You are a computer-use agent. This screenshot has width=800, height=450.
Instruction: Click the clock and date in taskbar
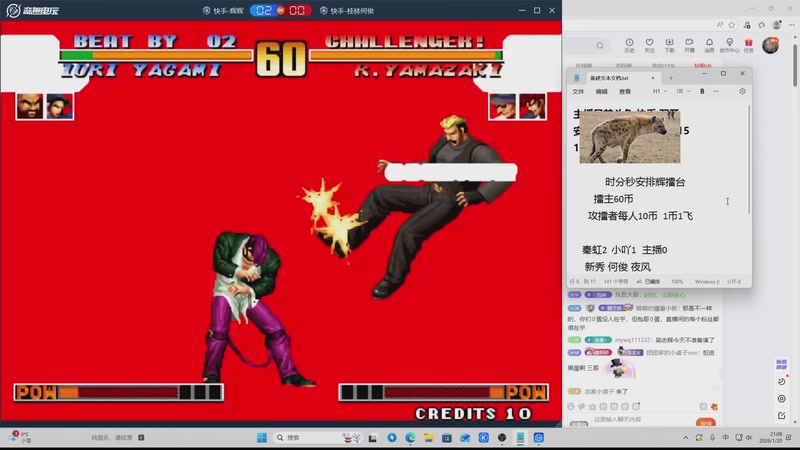pyautogui.click(x=771, y=437)
